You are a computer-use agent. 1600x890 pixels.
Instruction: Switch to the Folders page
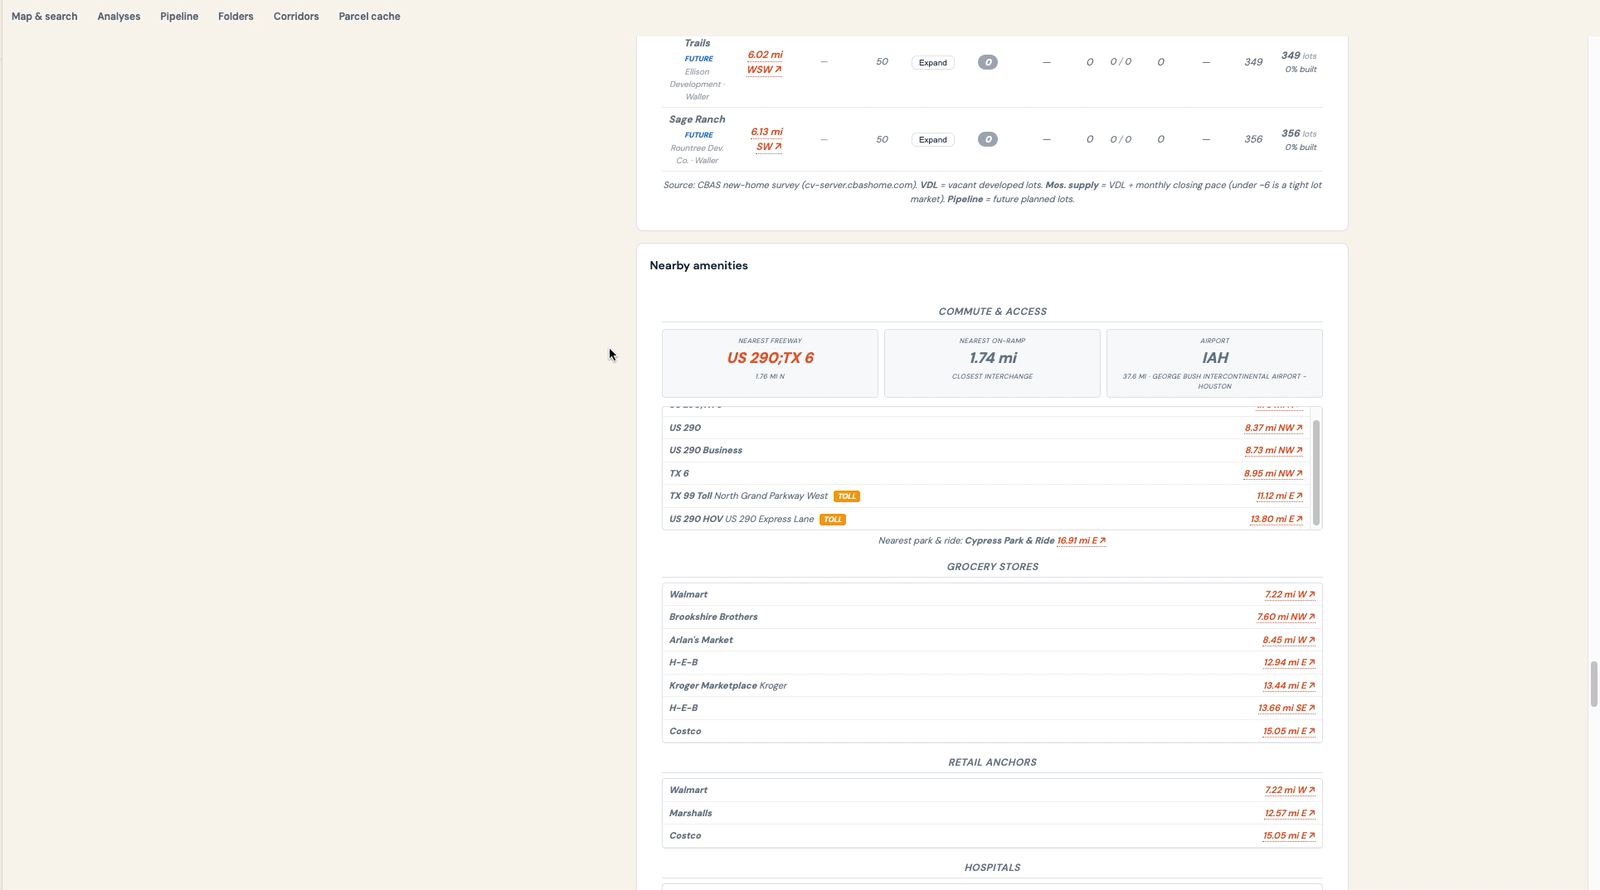coord(235,16)
